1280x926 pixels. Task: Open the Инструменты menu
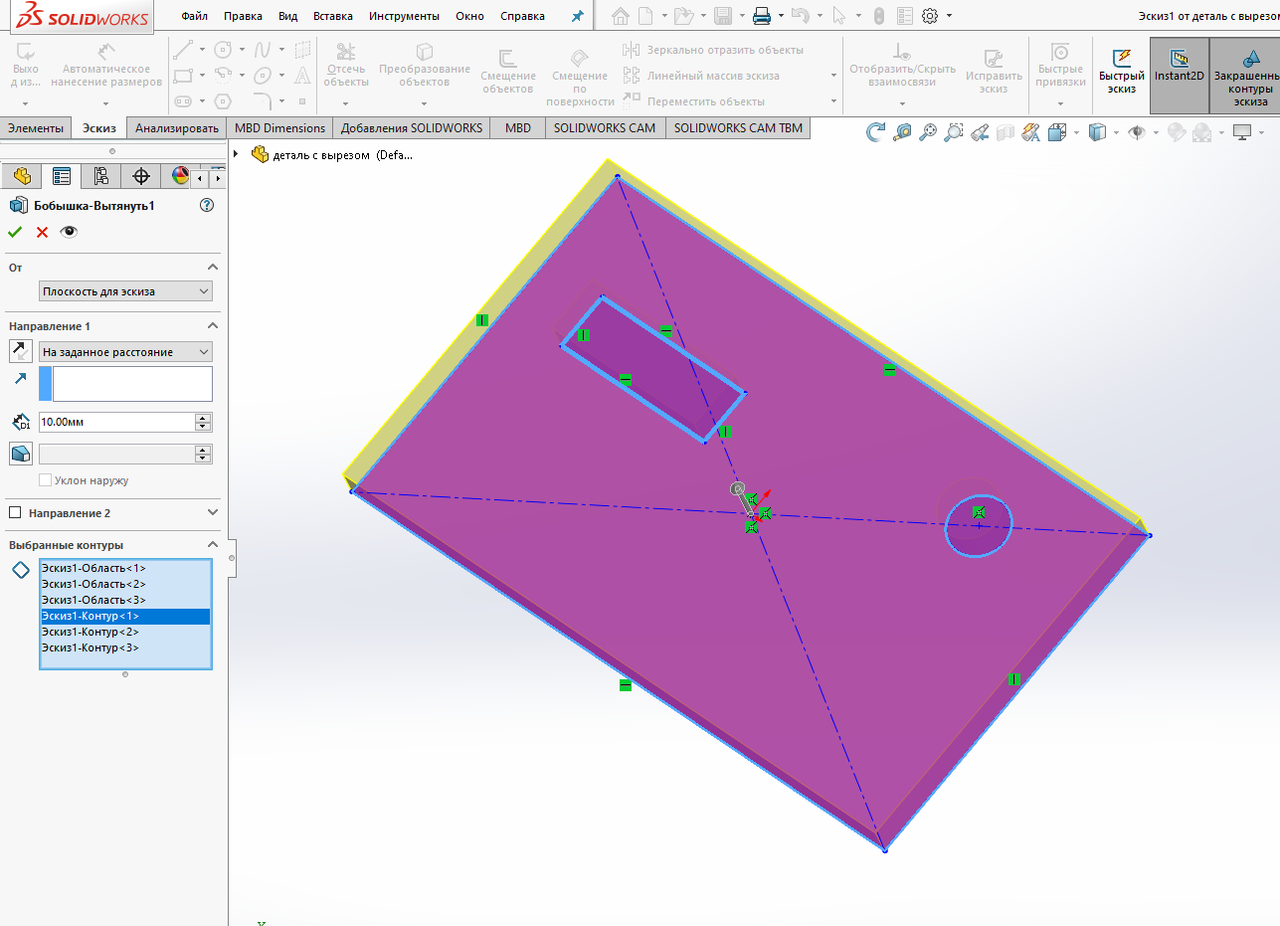click(x=404, y=16)
